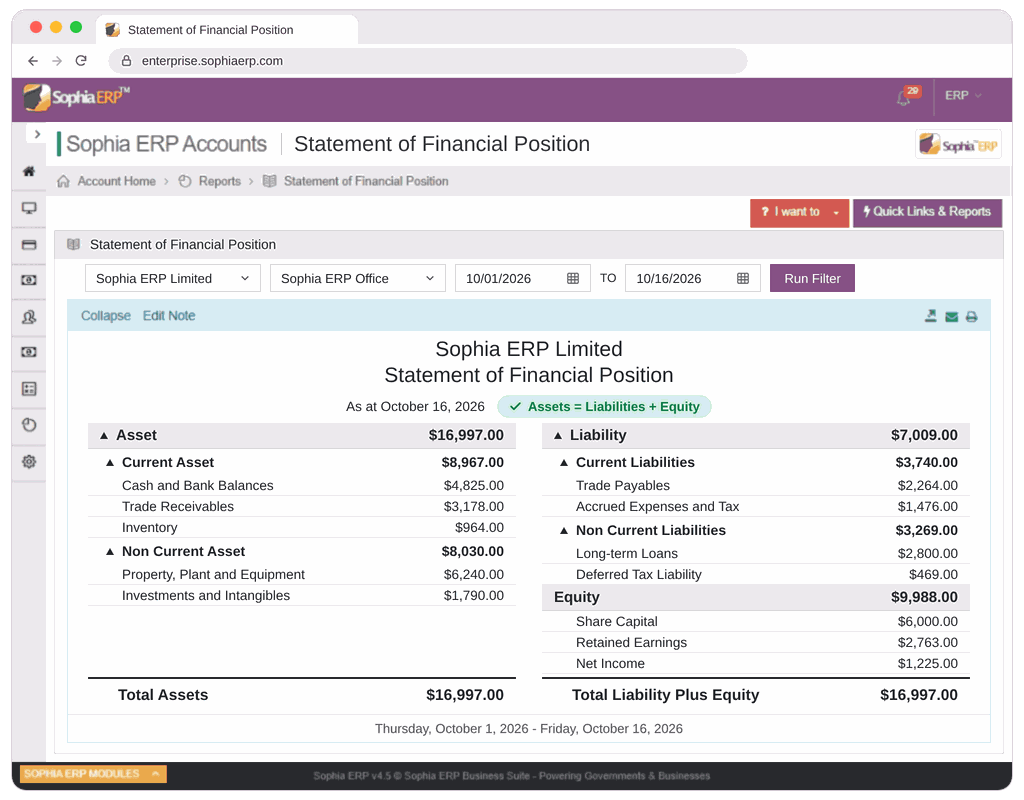Click the Assets = Liabilities + Equity badge
Screen dimensions: 1024x800
604,406
